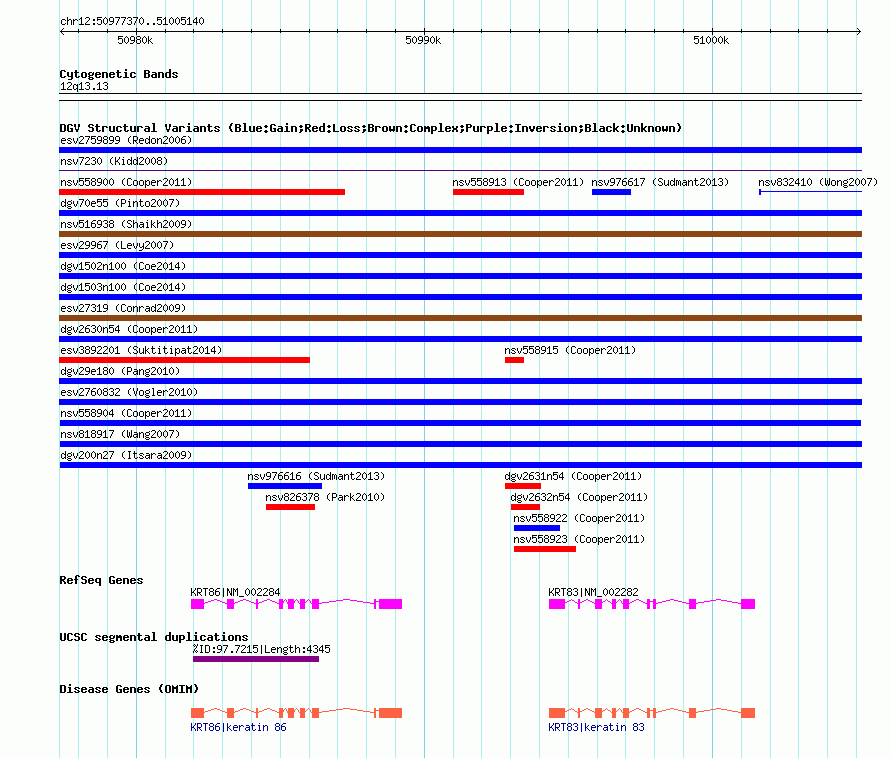Click the small red bar under nsv558915

tap(514, 360)
